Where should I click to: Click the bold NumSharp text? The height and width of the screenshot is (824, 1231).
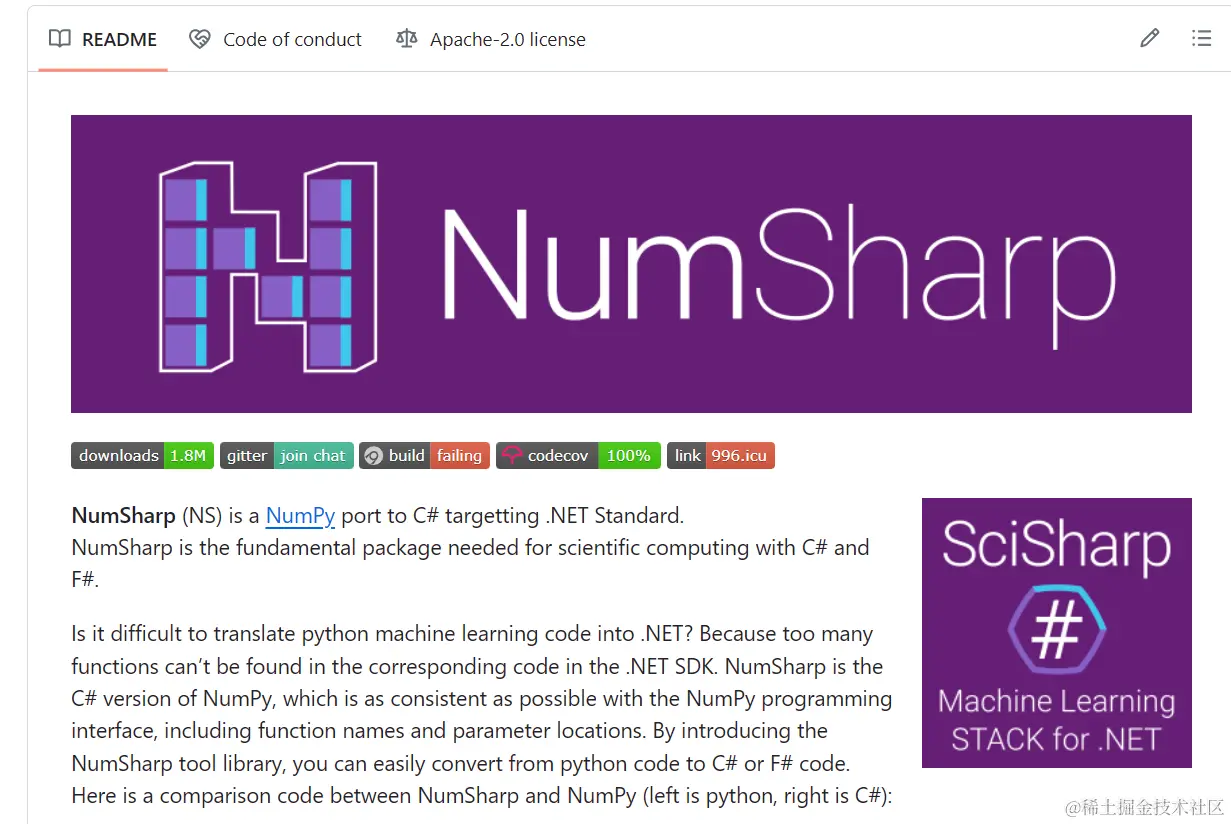click(x=123, y=516)
